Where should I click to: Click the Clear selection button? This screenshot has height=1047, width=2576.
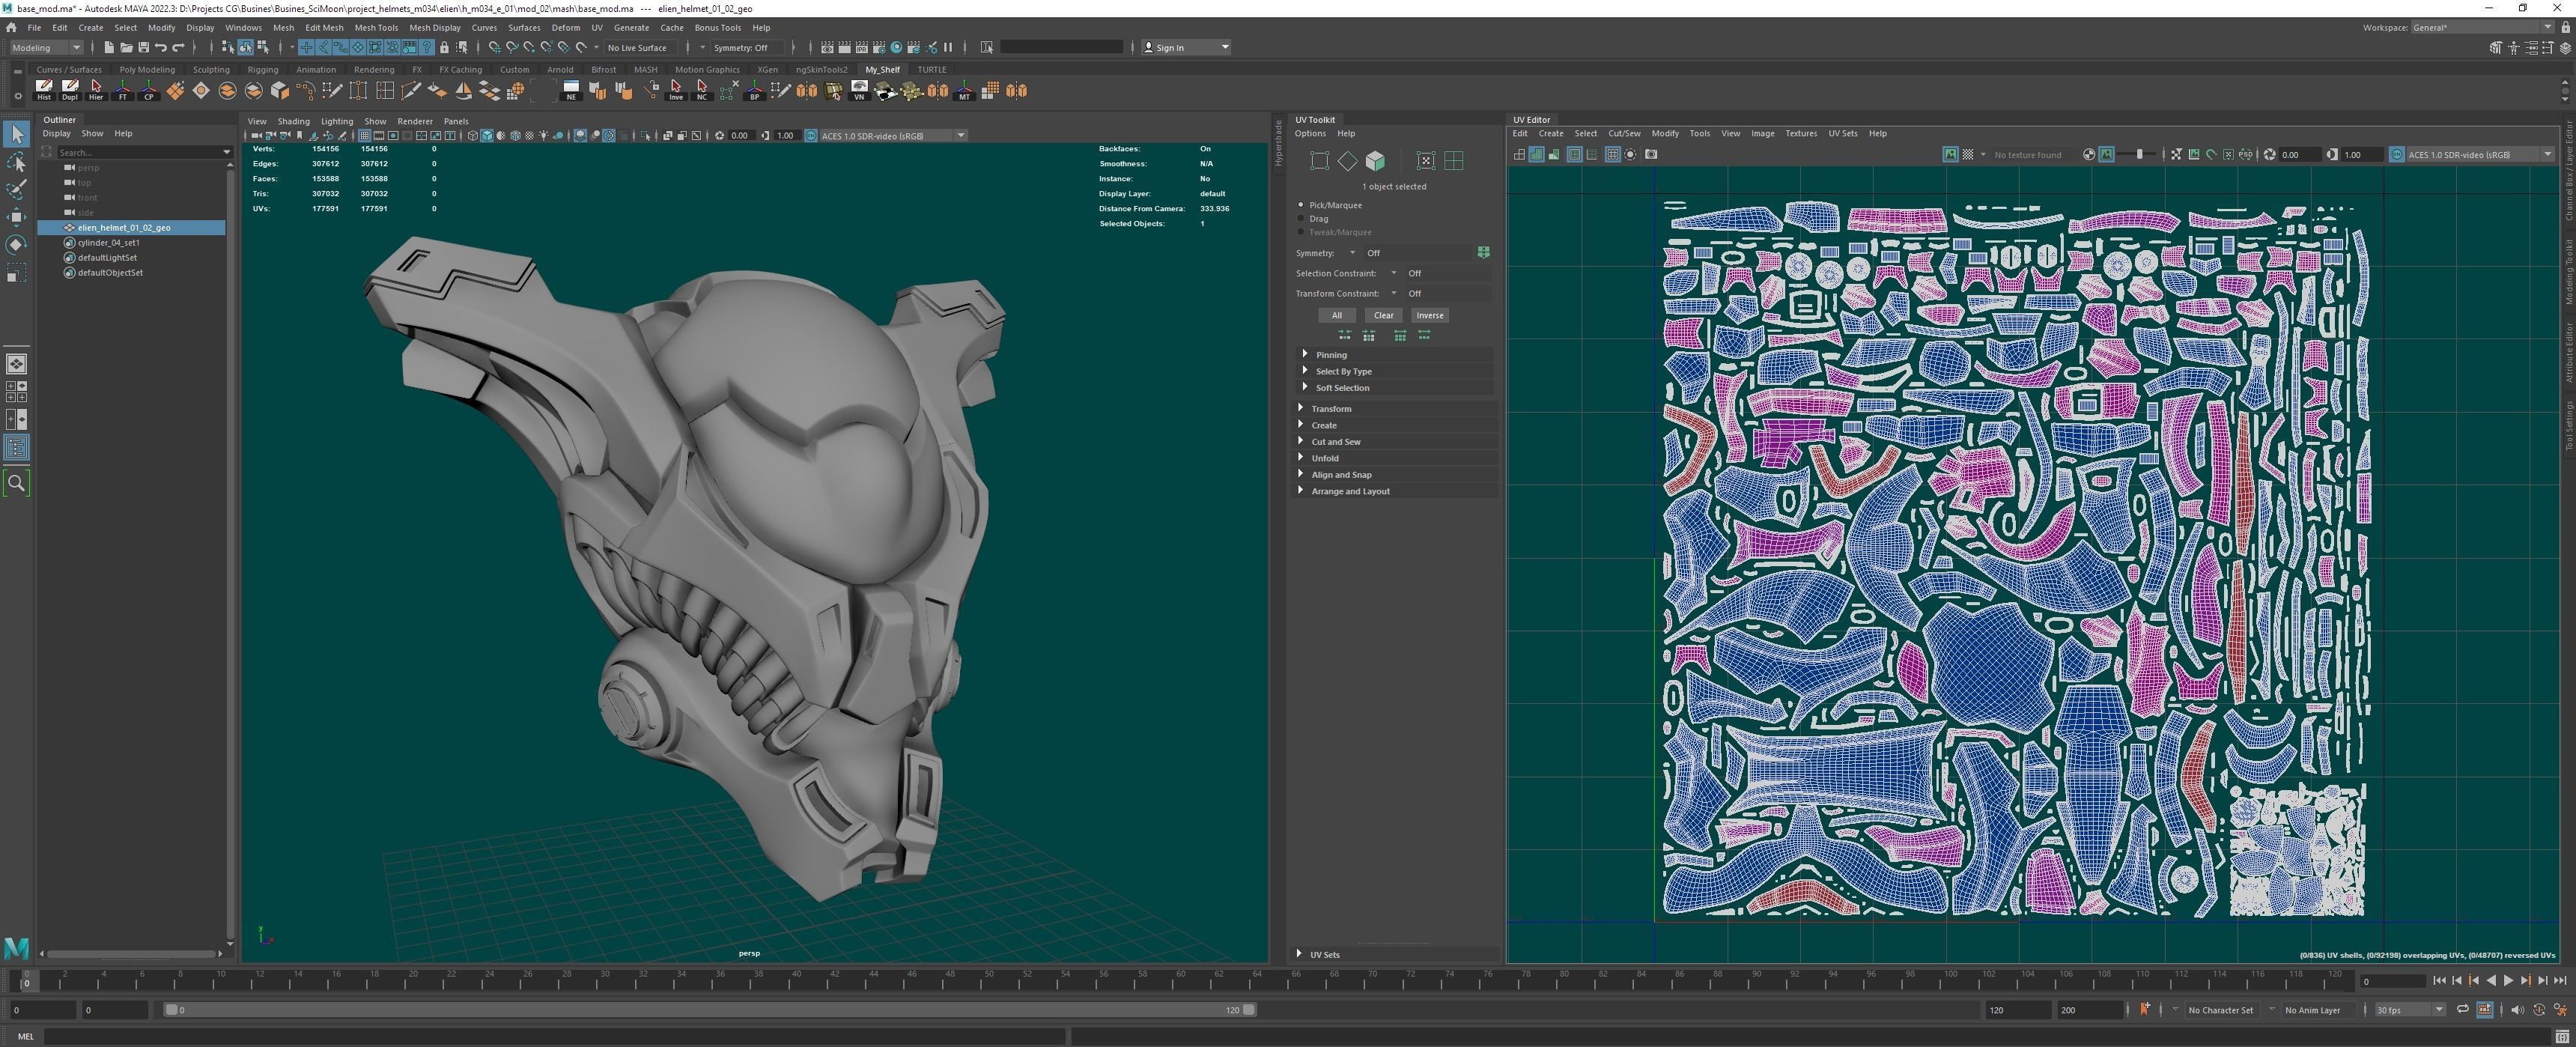(1383, 315)
